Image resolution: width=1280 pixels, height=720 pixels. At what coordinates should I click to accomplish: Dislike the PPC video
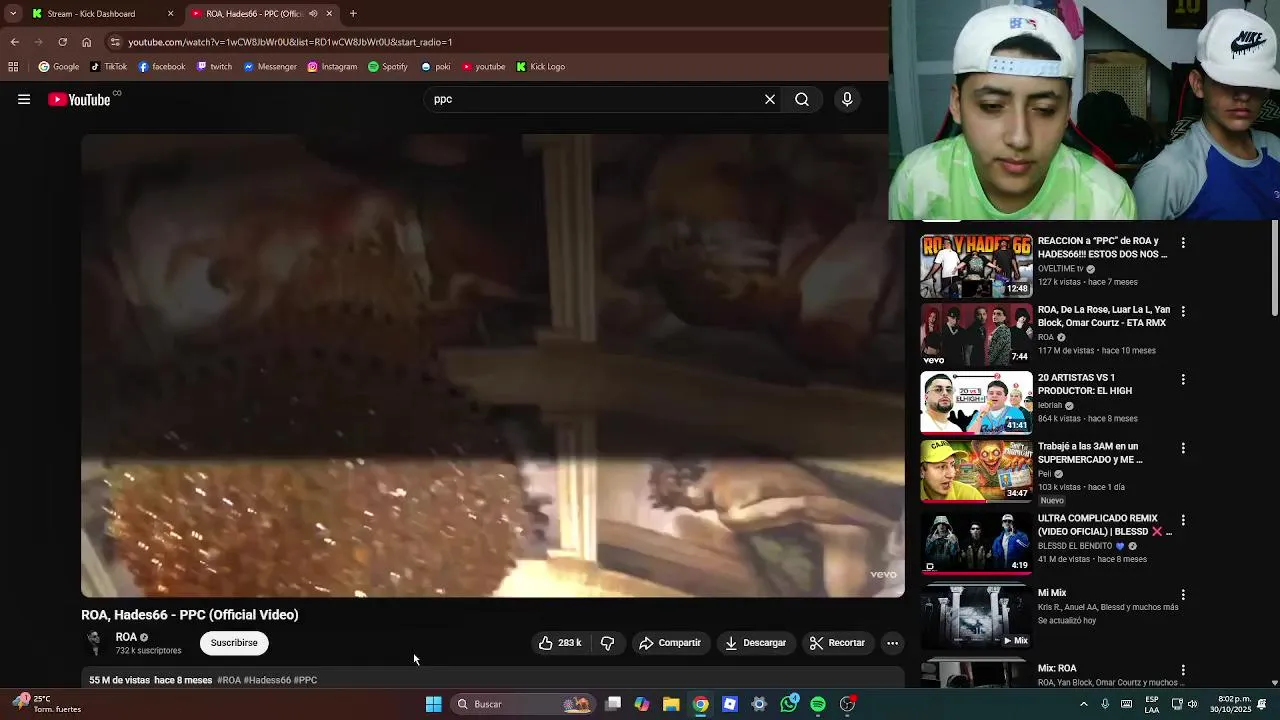pos(607,643)
